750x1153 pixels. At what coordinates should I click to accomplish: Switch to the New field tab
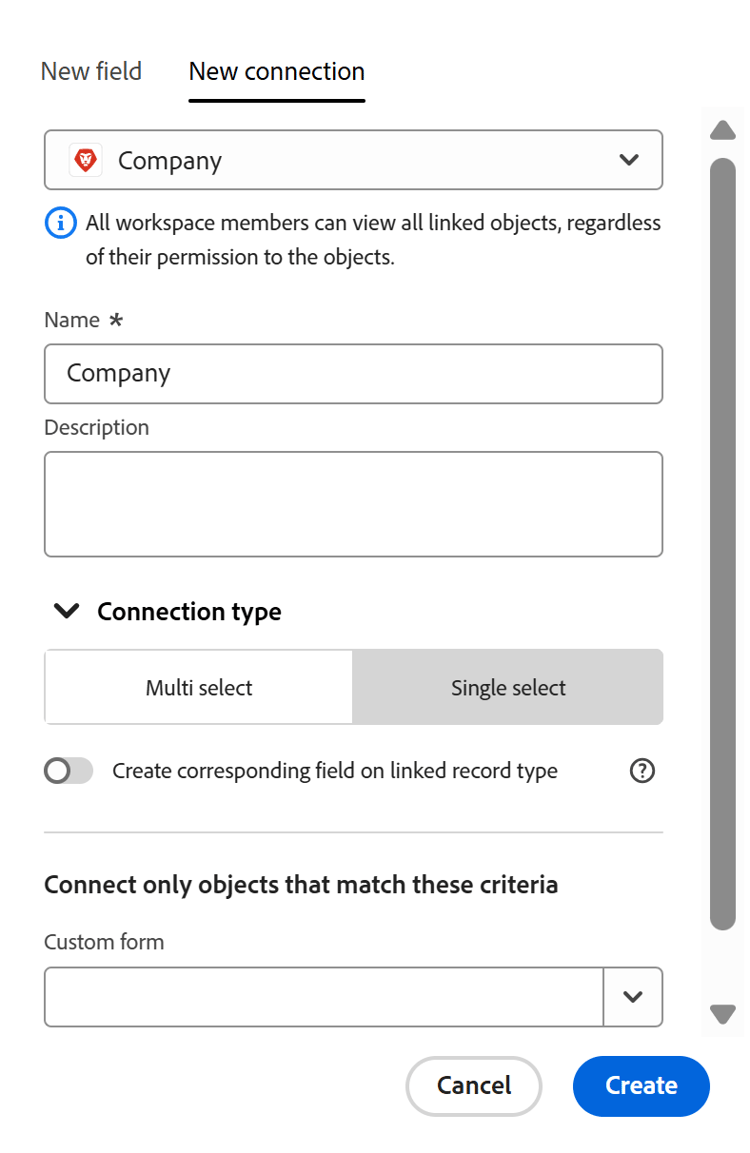click(90, 71)
